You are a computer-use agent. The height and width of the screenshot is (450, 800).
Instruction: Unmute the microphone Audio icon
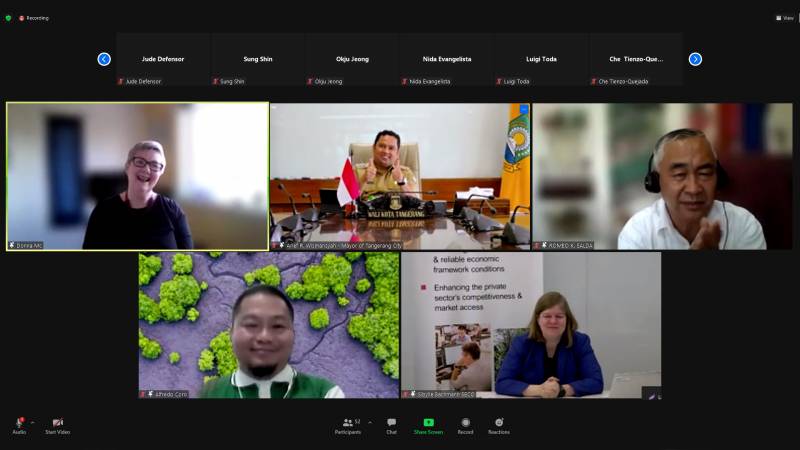tap(19, 423)
